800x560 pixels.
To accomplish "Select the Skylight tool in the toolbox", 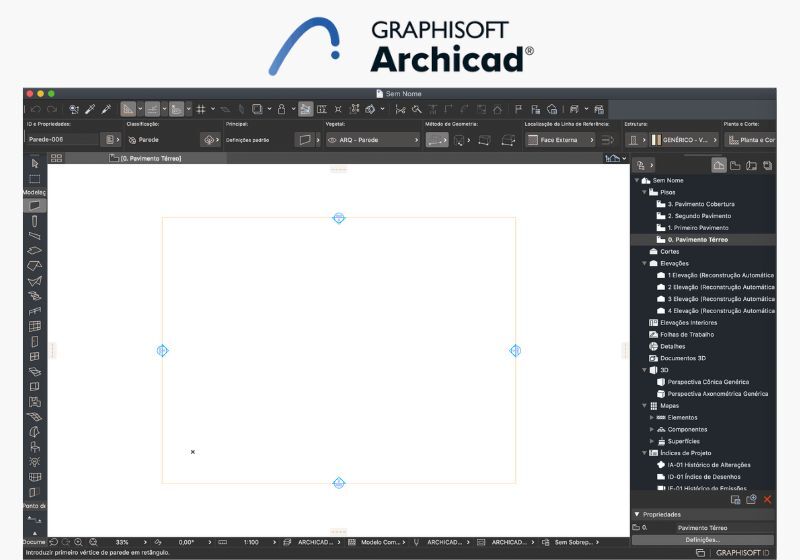I will point(35,371).
